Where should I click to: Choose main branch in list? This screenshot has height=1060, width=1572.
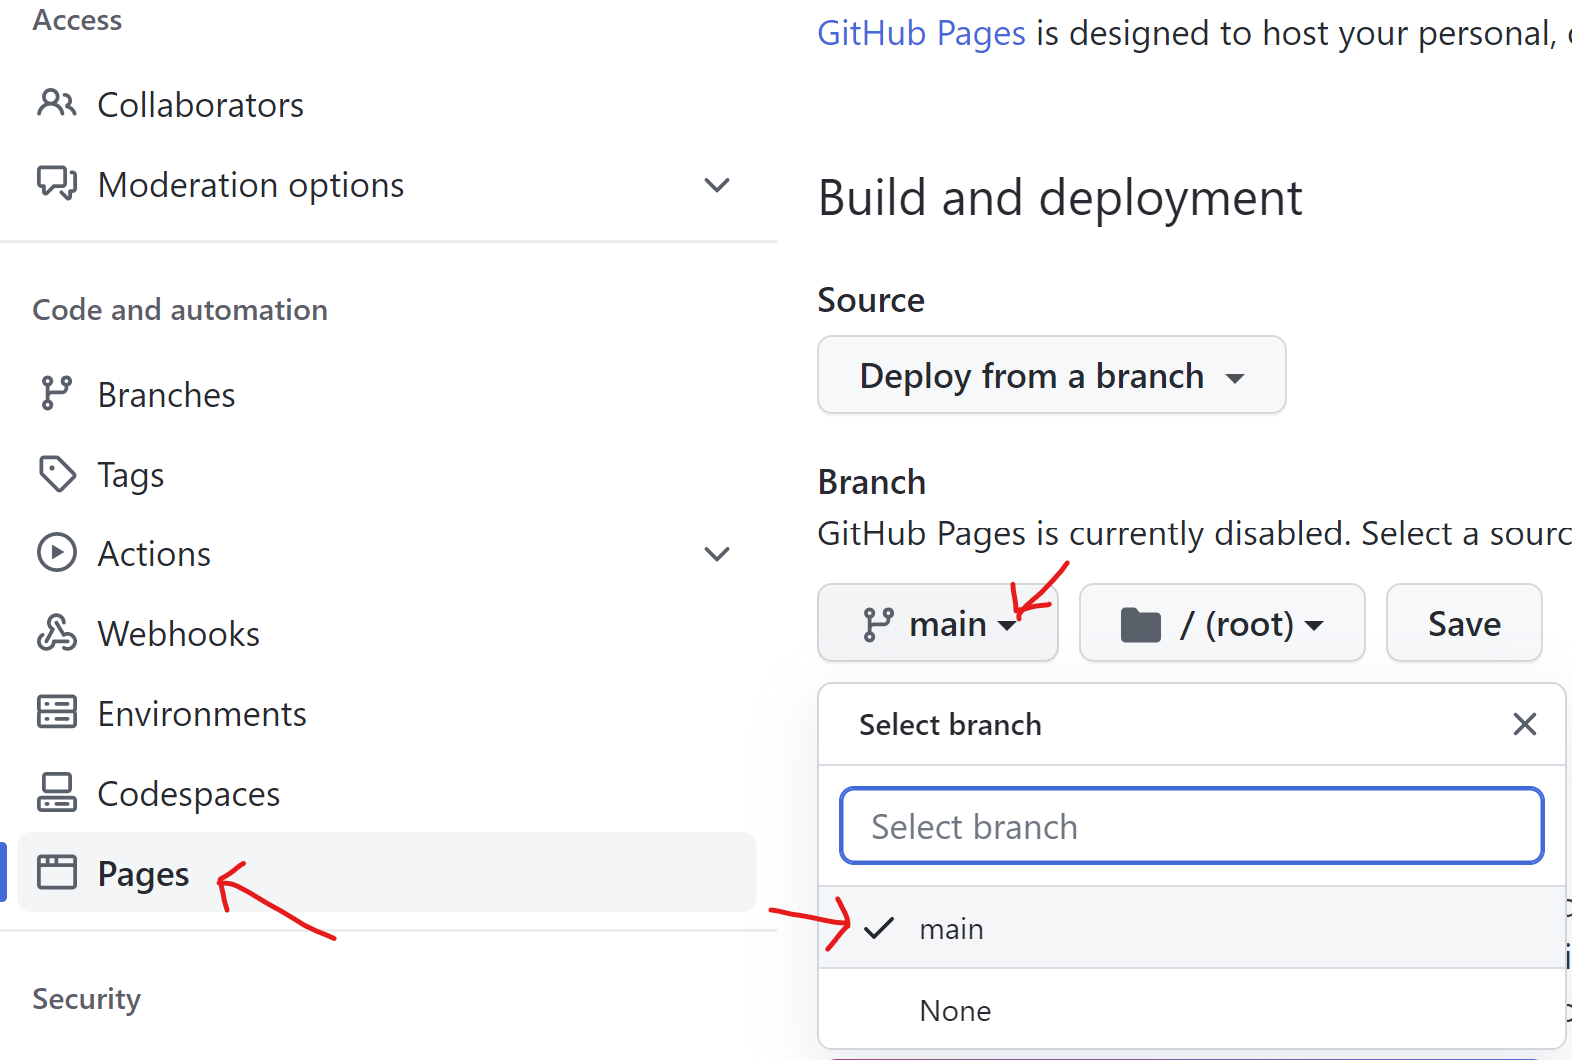click(1192, 928)
